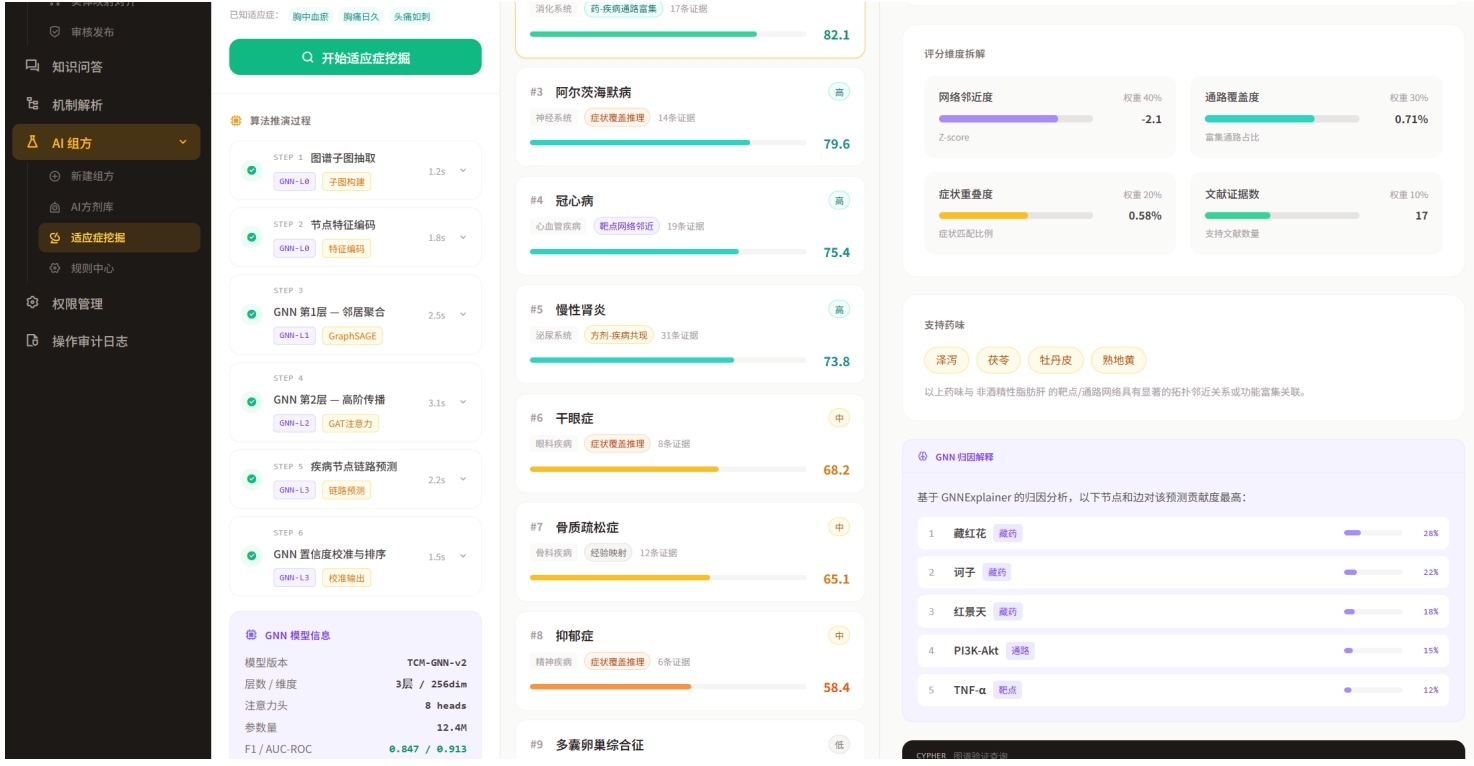This screenshot has height=766, width=1474.
Task: Select the PI3K-Akt attribution row
Action: 1183,650
